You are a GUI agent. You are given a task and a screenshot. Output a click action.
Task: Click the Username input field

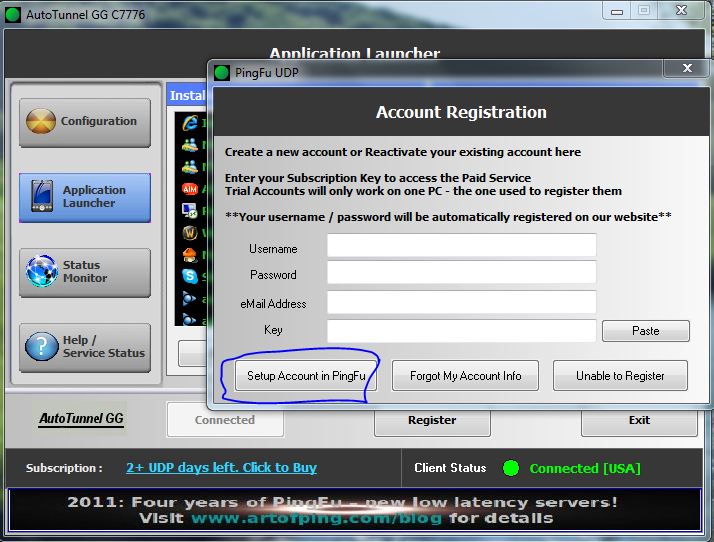462,245
